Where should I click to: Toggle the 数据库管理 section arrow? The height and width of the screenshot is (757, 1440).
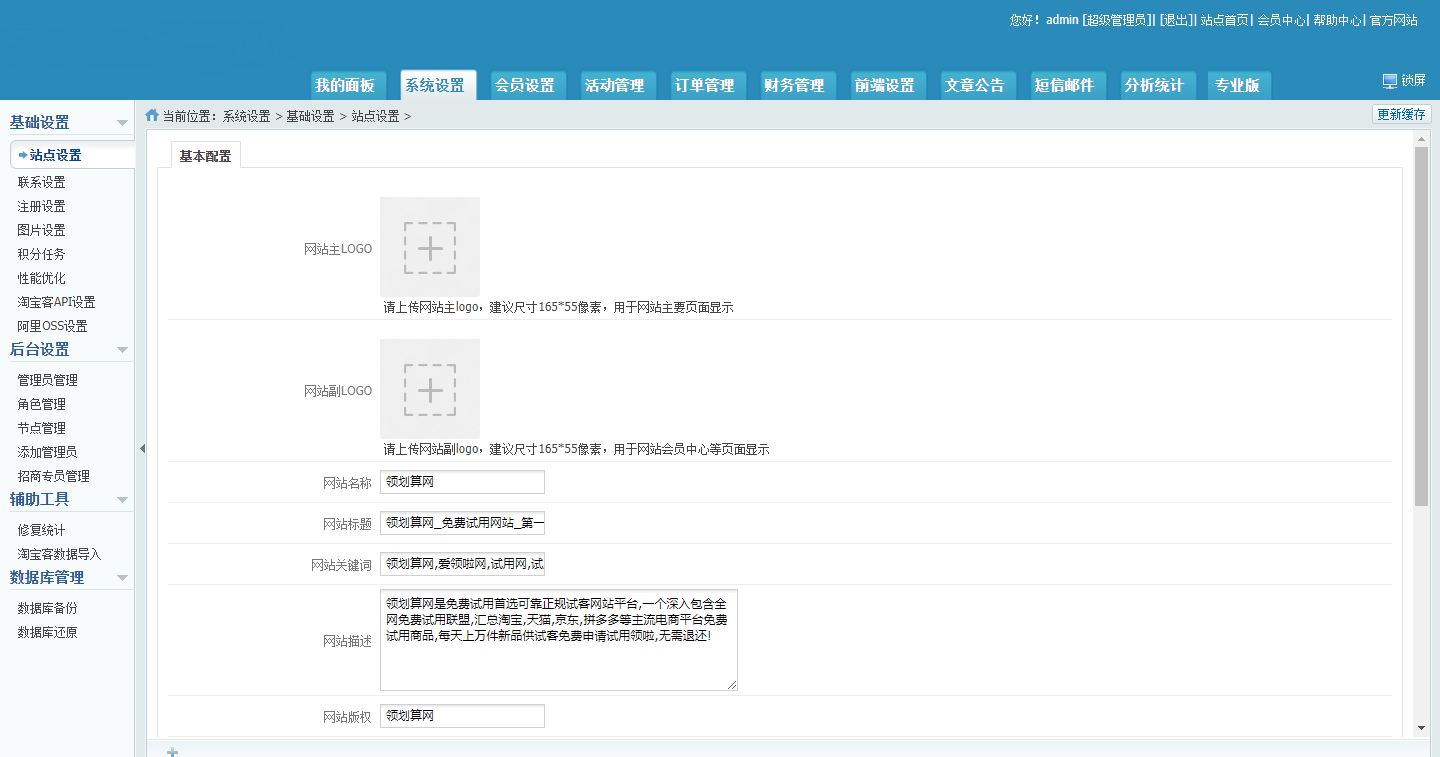click(x=122, y=578)
